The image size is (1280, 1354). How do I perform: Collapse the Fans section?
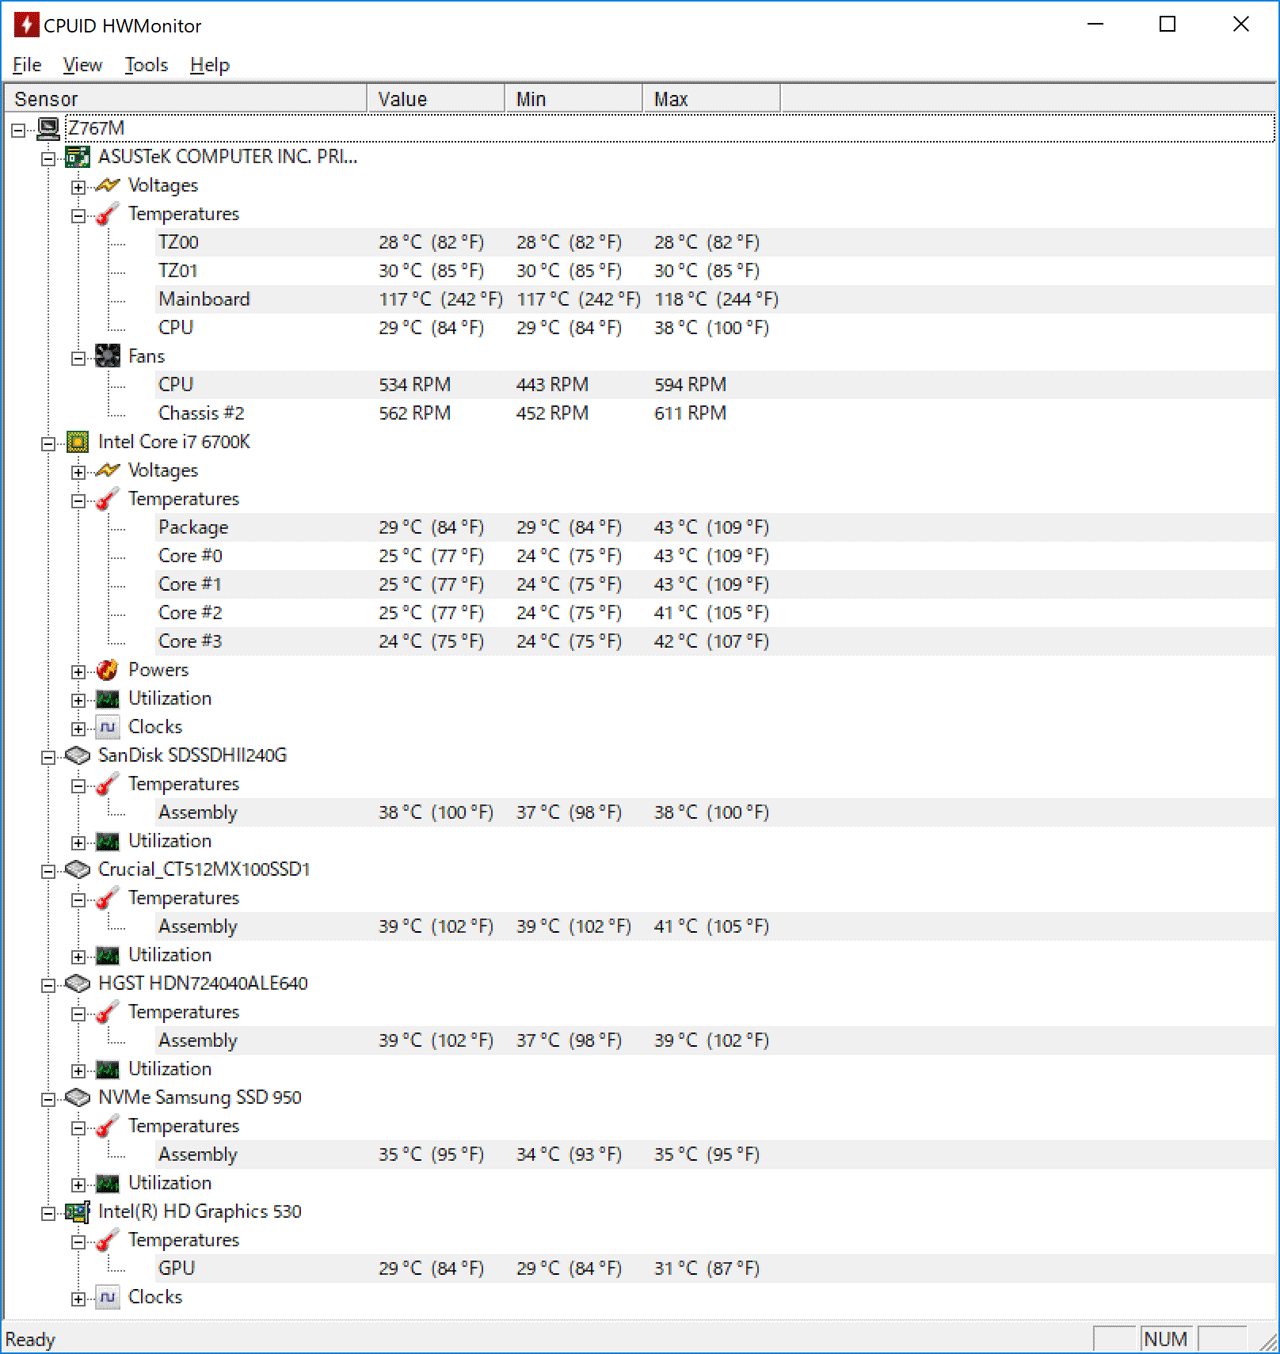(x=78, y=358)
